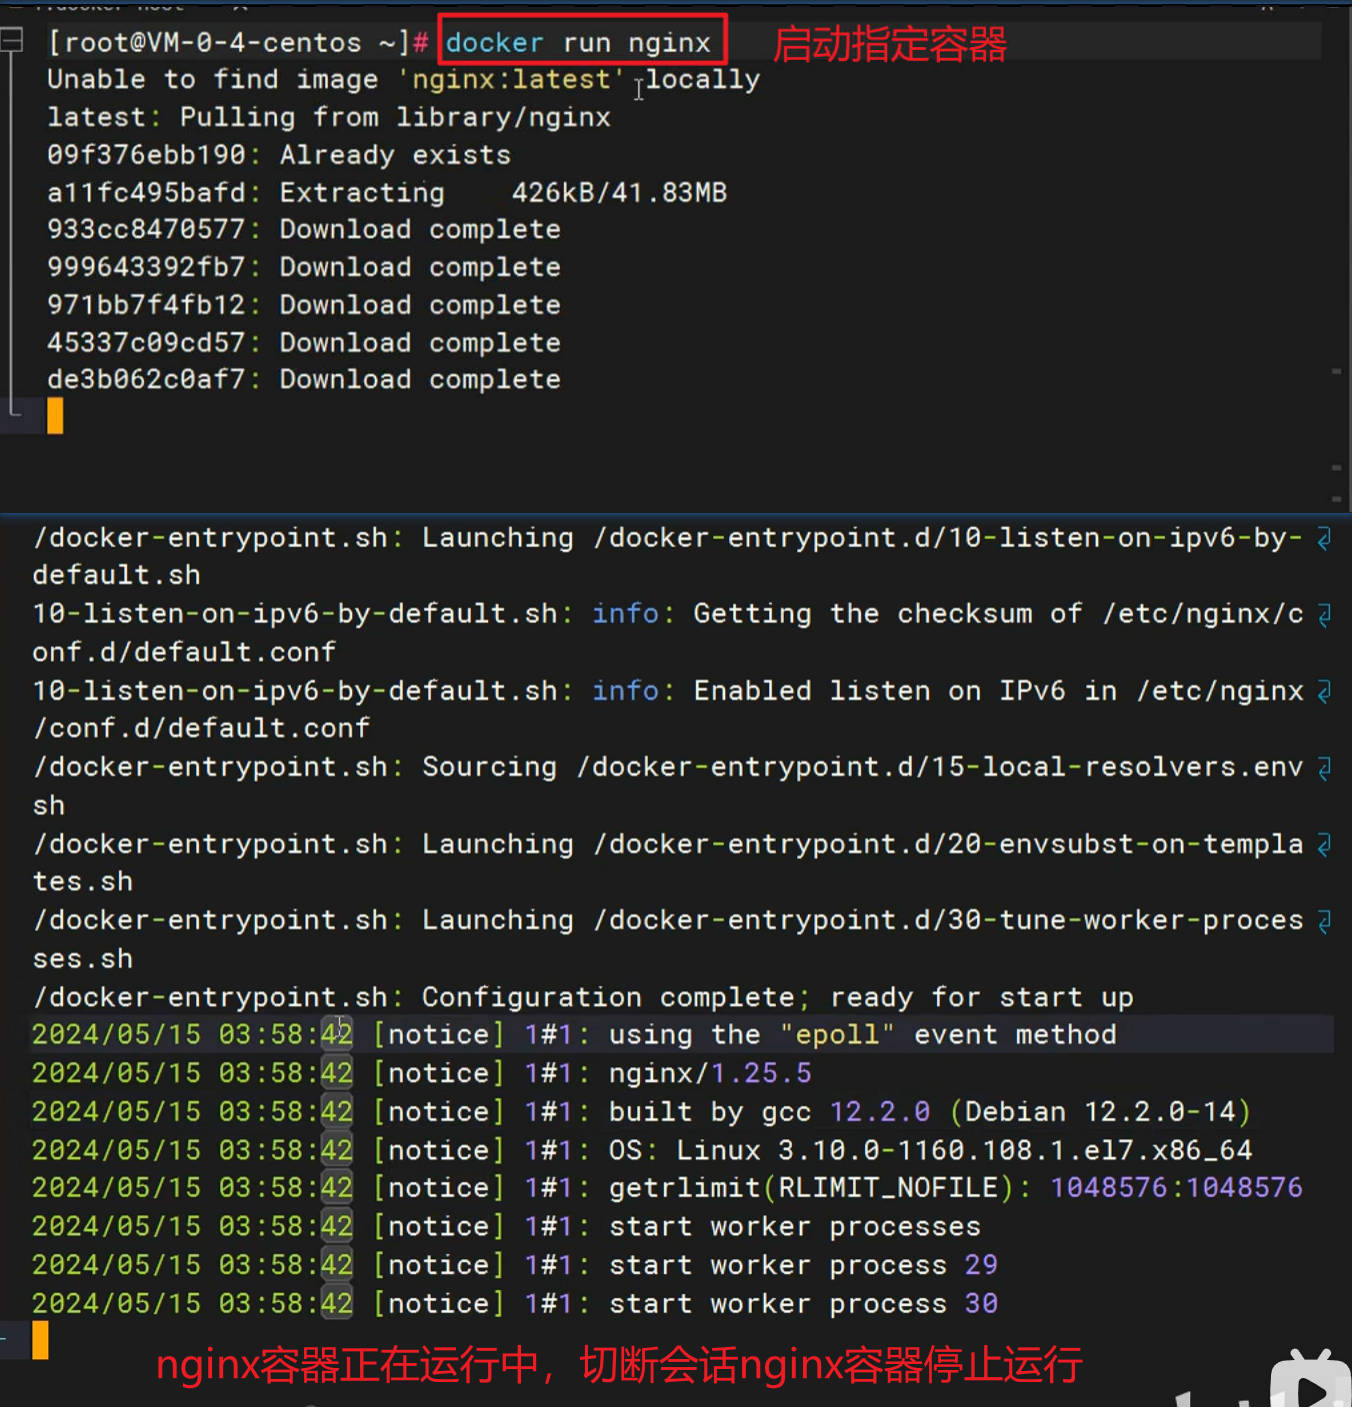
Task: Click the red annotation 启动指定容器
Action: [888, 44]
